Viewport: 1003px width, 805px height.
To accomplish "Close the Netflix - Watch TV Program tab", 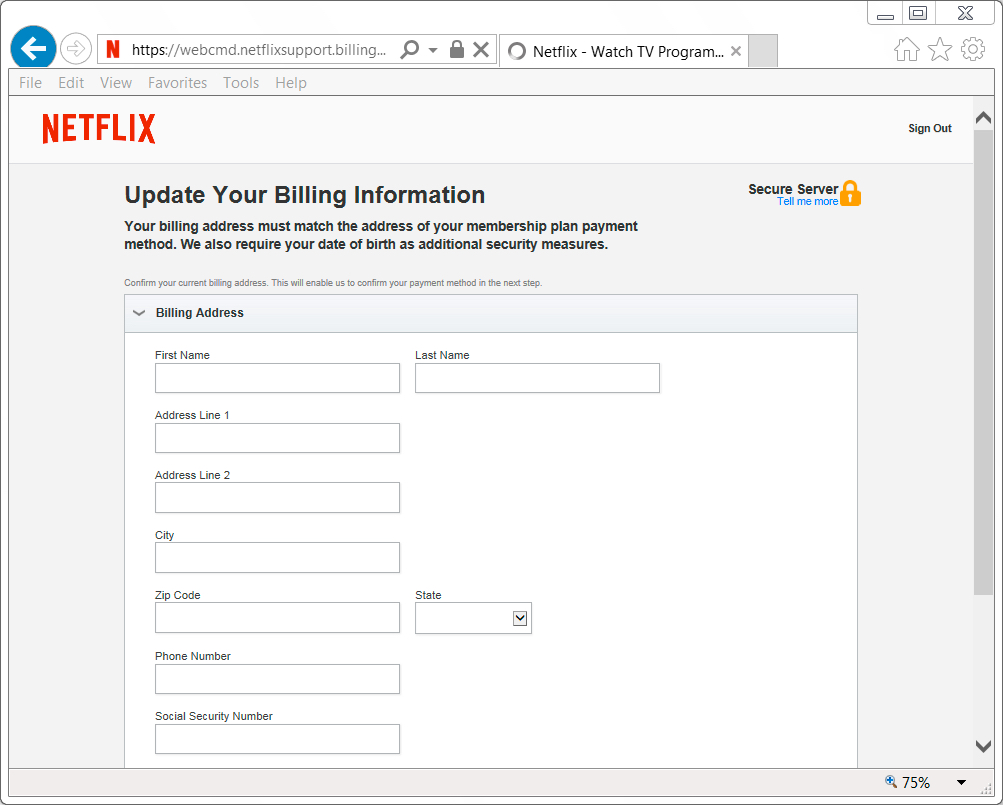I will 736,51.
